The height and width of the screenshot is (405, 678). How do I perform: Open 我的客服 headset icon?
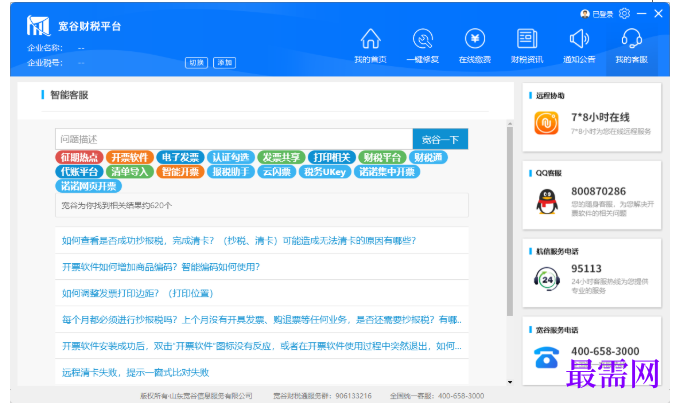[x=632, y=38]
